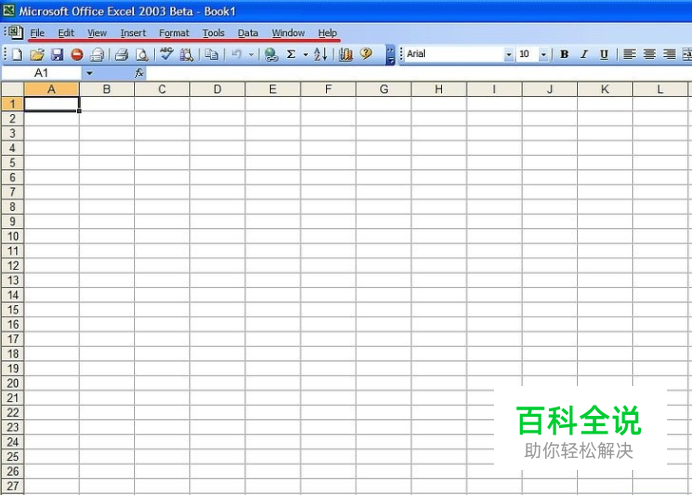Open the Help menu

327,33
